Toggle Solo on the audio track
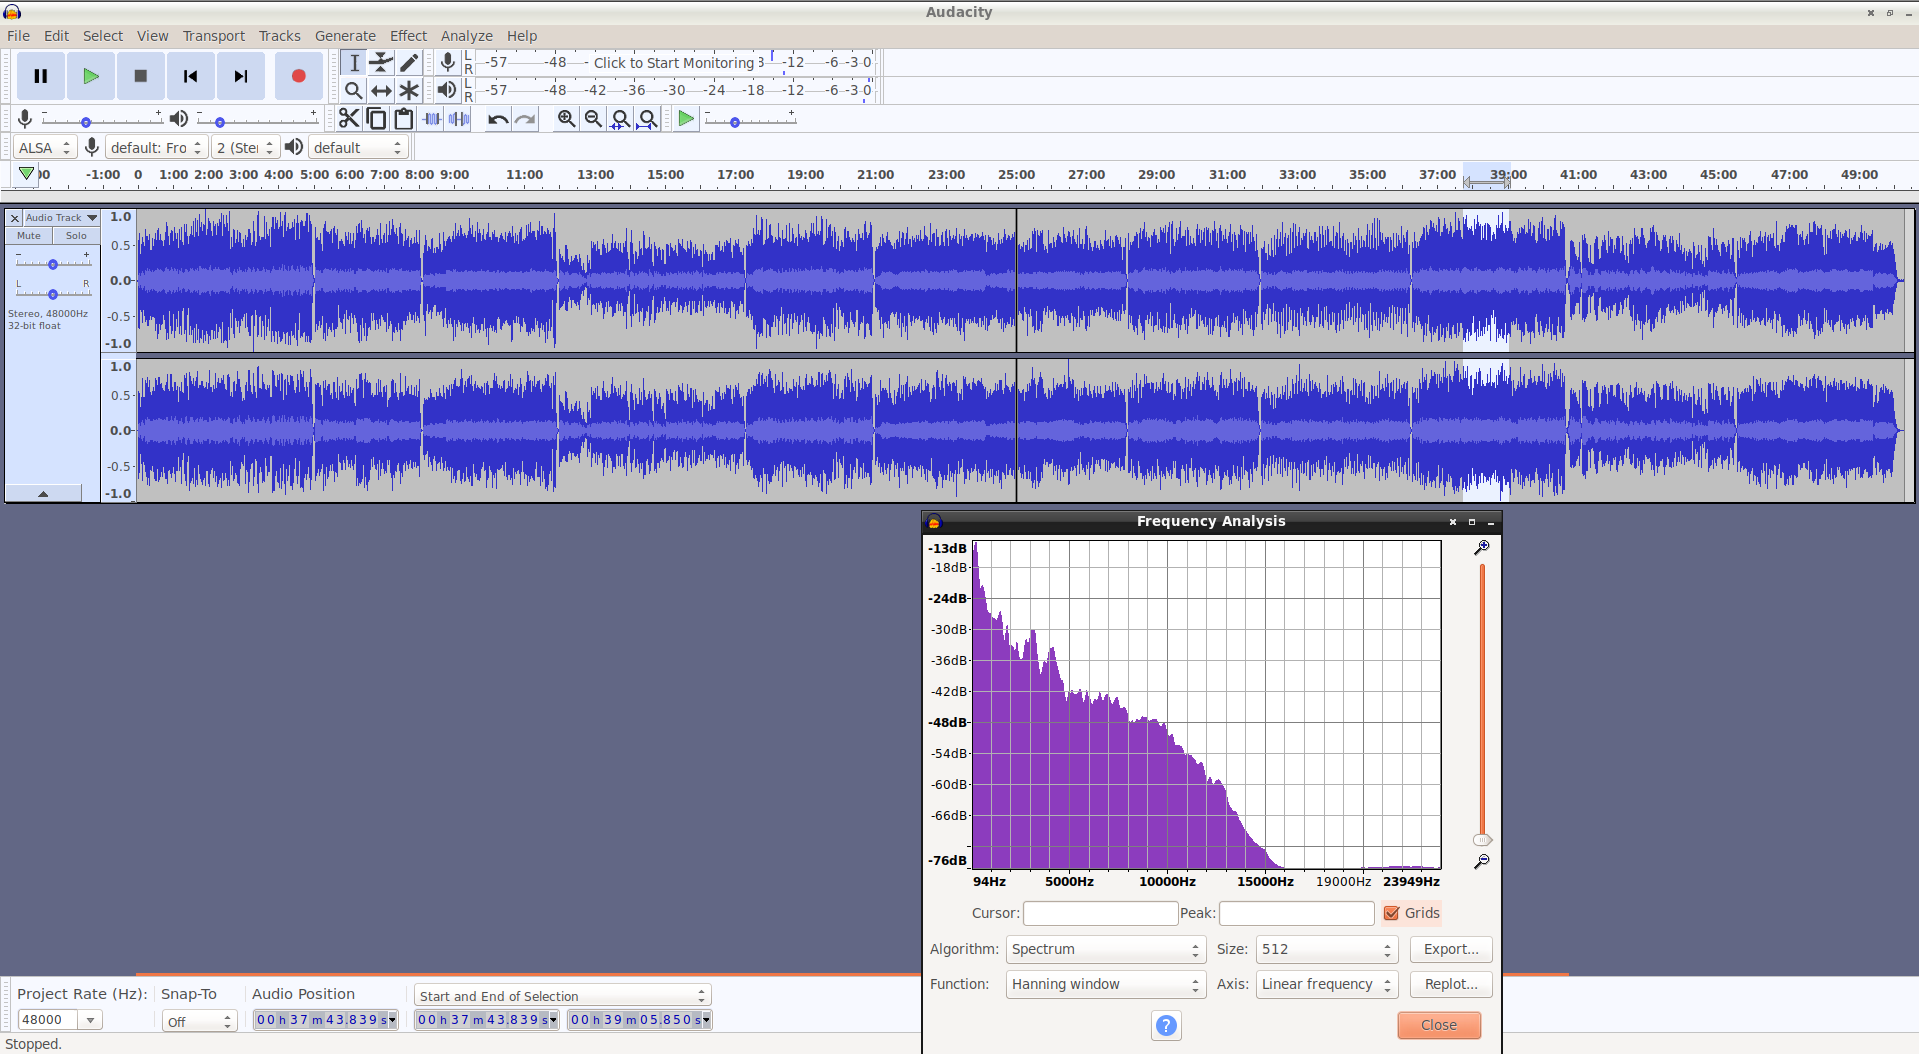This screenshot has width=1919, height=1054. click(76, 236)
